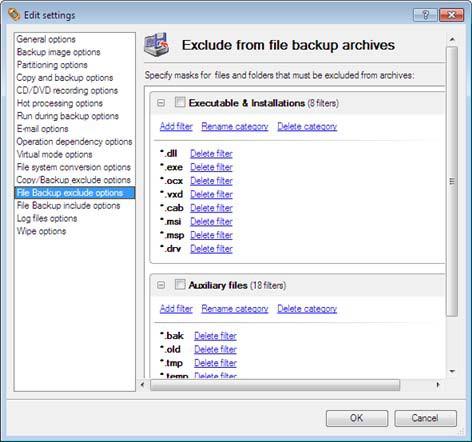Click Rename category under Auxiliary files
The image size is (472, 442).
coord(235,309)
